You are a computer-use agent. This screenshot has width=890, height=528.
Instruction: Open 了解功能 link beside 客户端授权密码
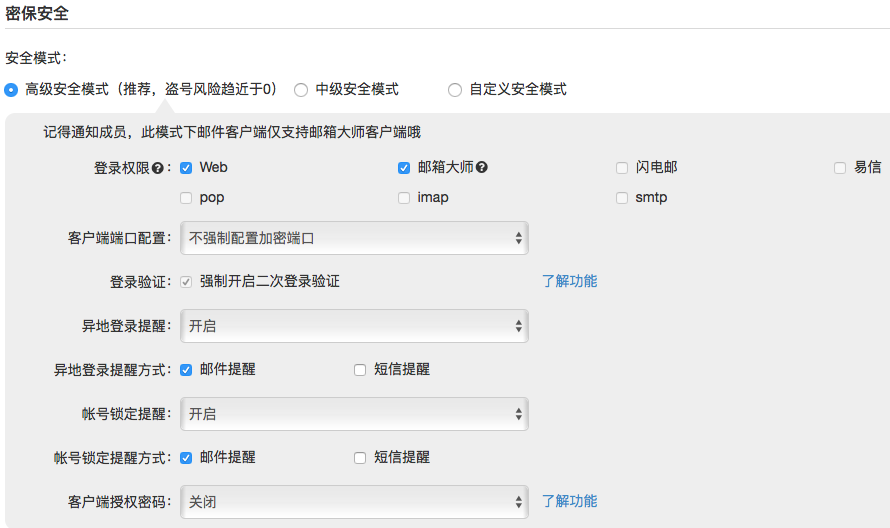pyautogui.click(x=569, y=501)
